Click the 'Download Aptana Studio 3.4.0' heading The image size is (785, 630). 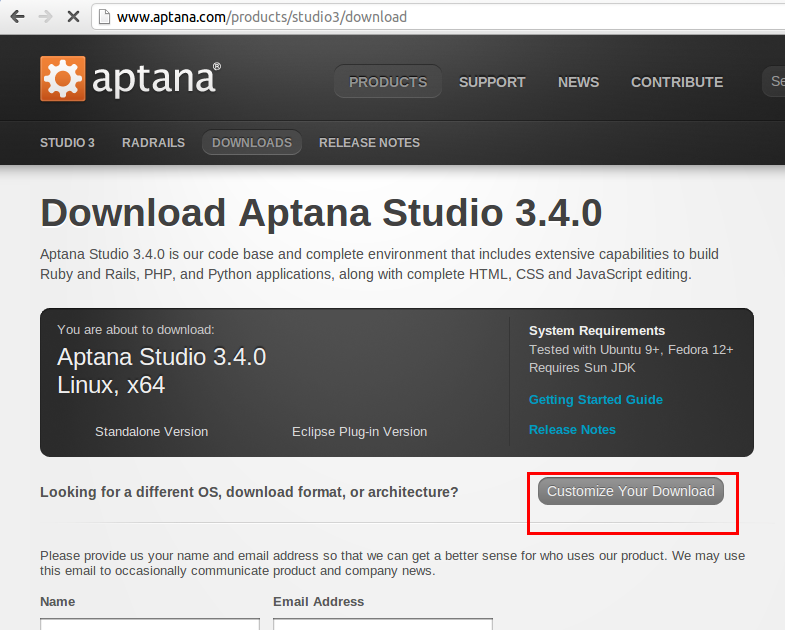321,213
